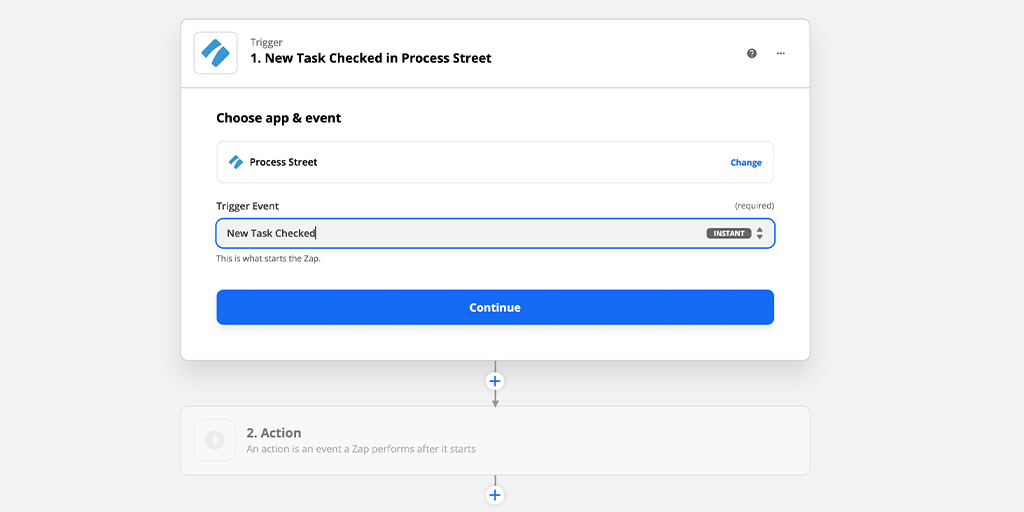The width and height of the screenshot is (1024, 512).
Task: Open the three-dot more options menu
Action: (x=780, y=54)
